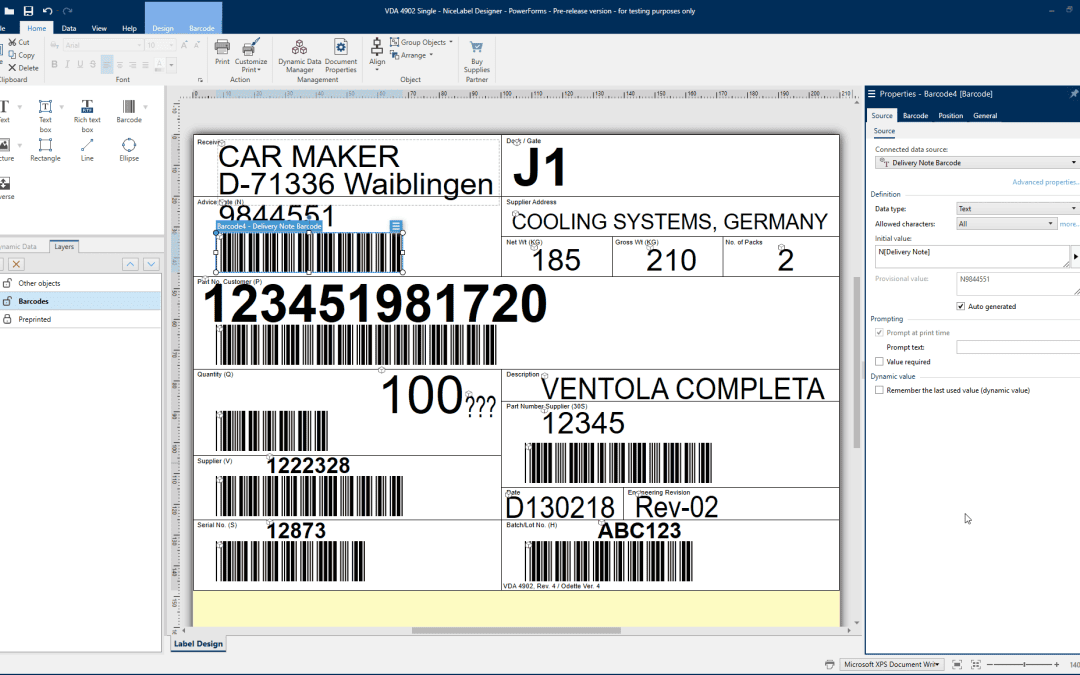1080x675 pixels.
Task: Click the Cut scissors command
Action: point(19,42)
